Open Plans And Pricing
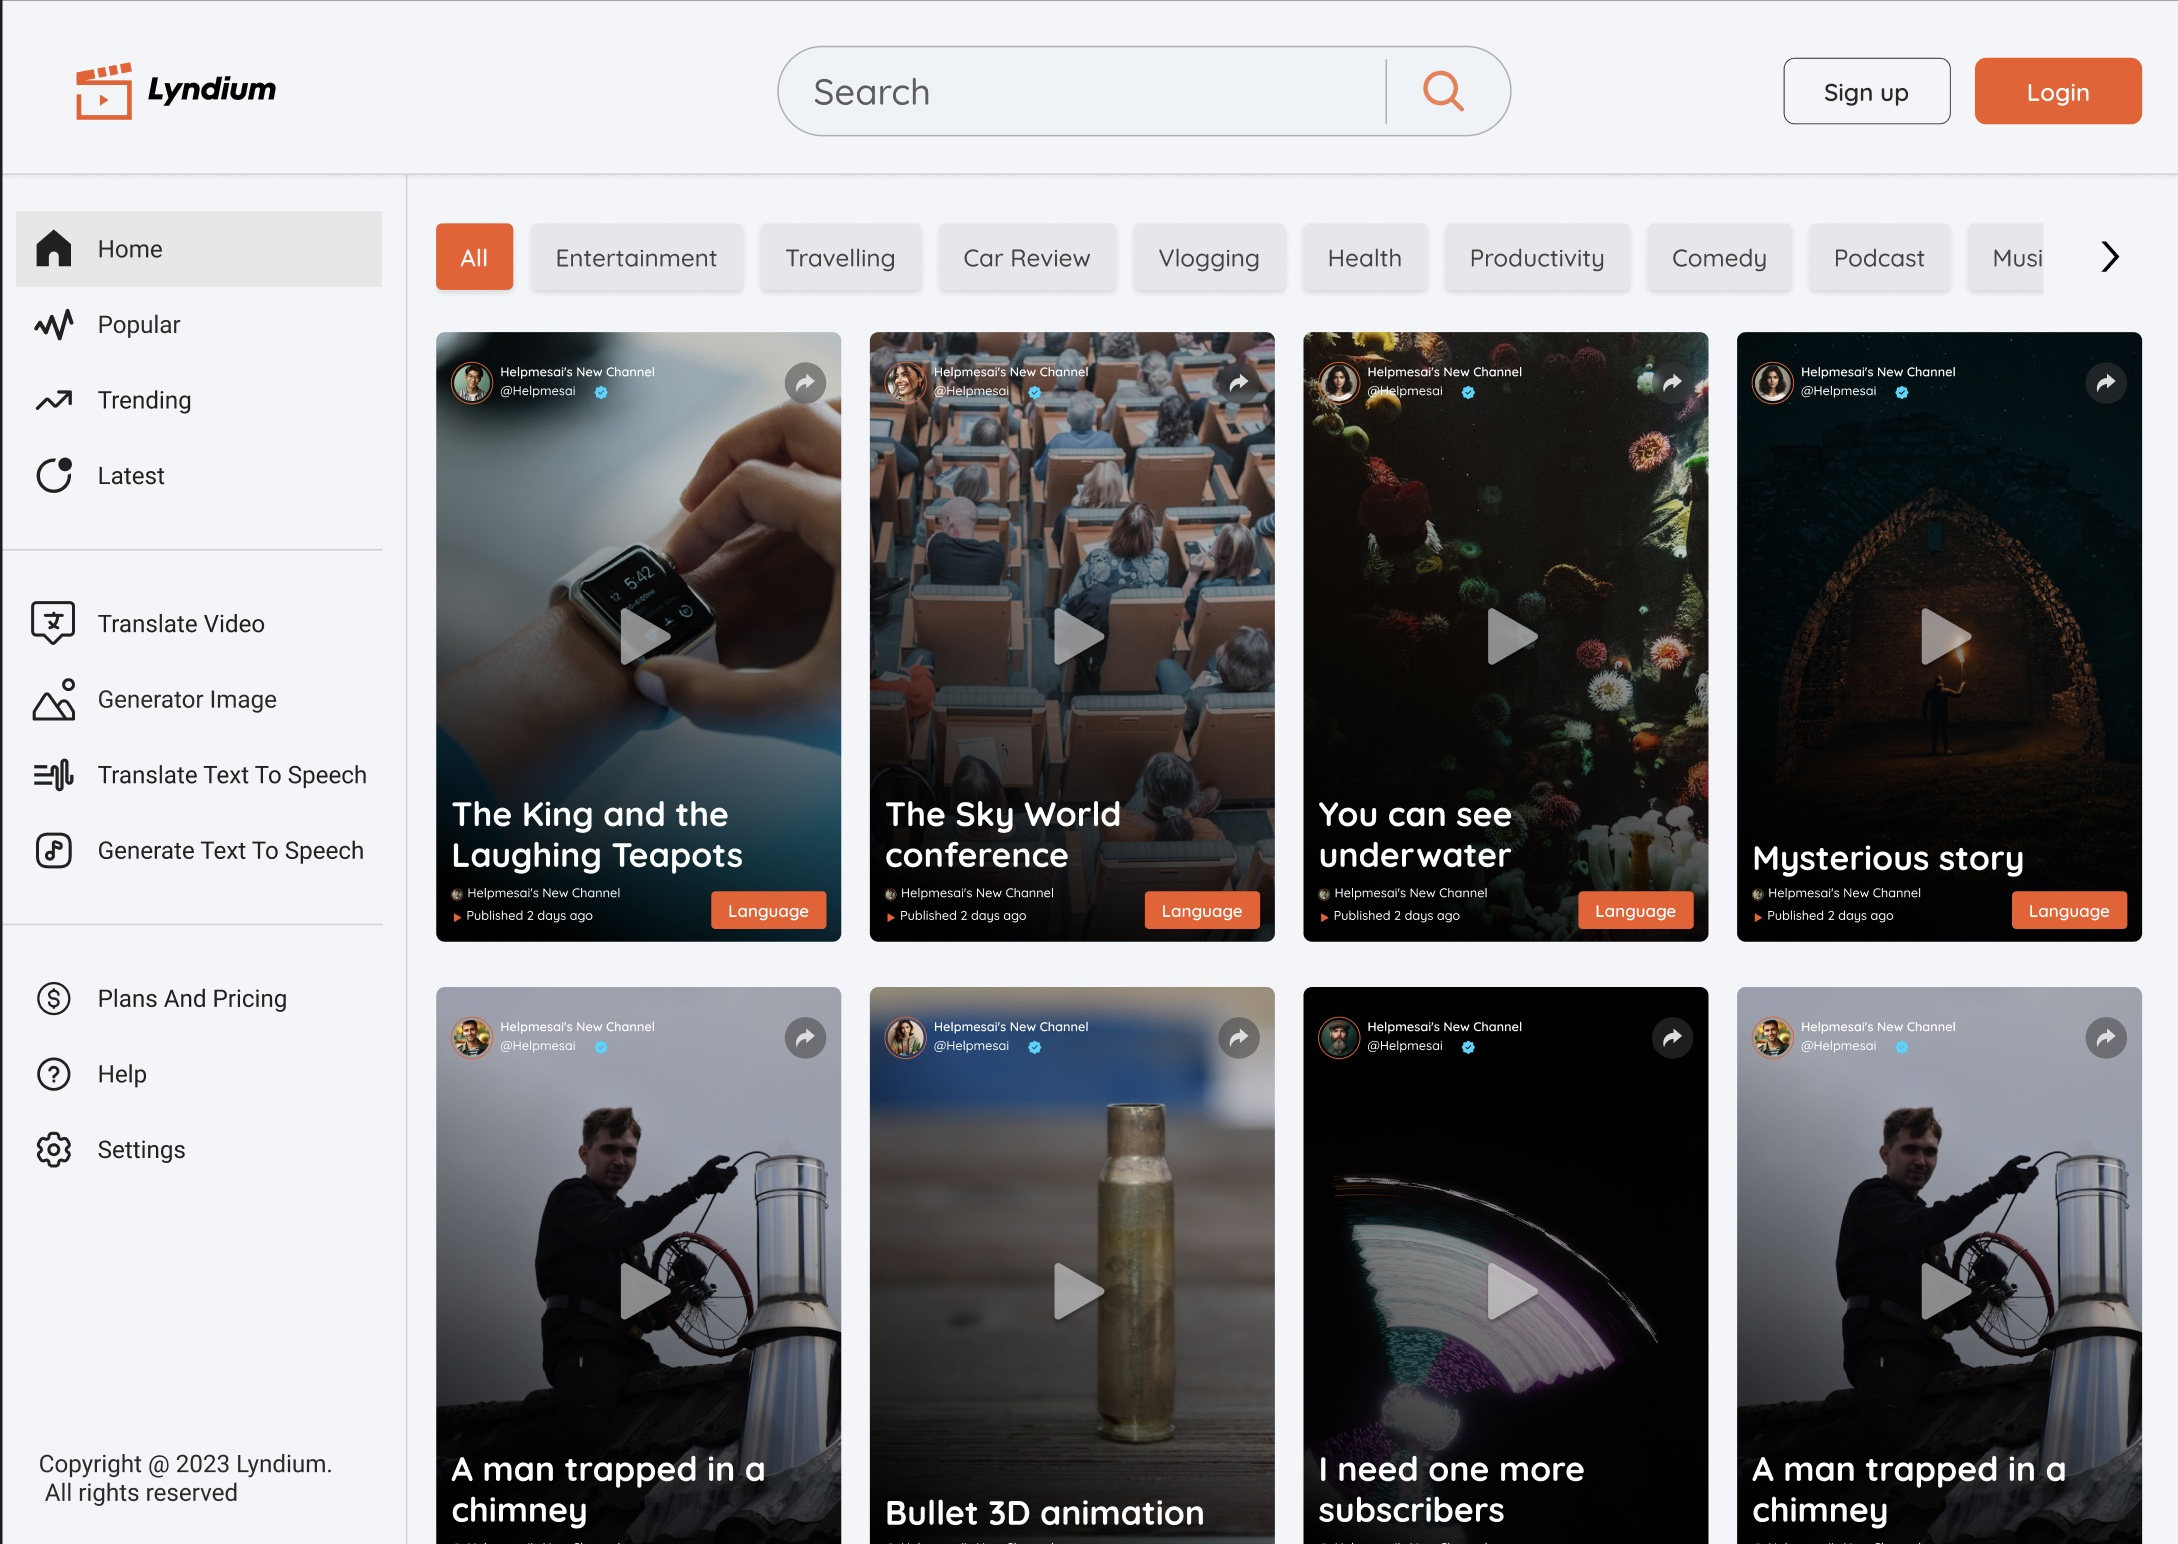 click(x=191, y=998)
